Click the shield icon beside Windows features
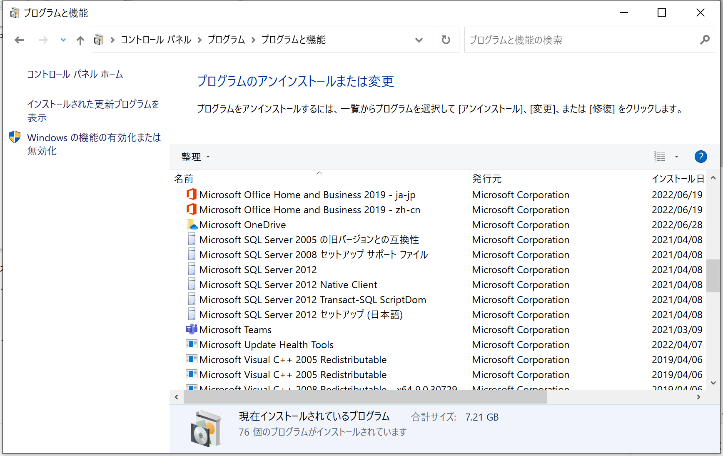This screenshot has height=456, width=723. [x=15, y=137]
